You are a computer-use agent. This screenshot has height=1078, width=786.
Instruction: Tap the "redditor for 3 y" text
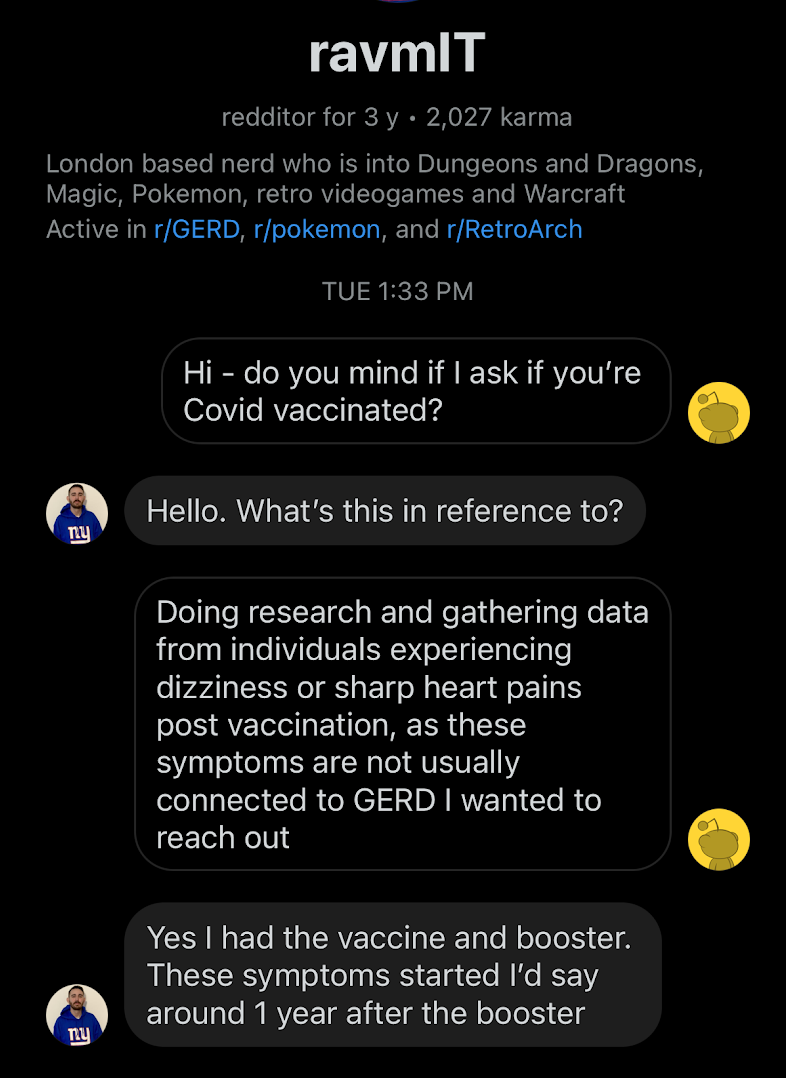coord(310,117)
